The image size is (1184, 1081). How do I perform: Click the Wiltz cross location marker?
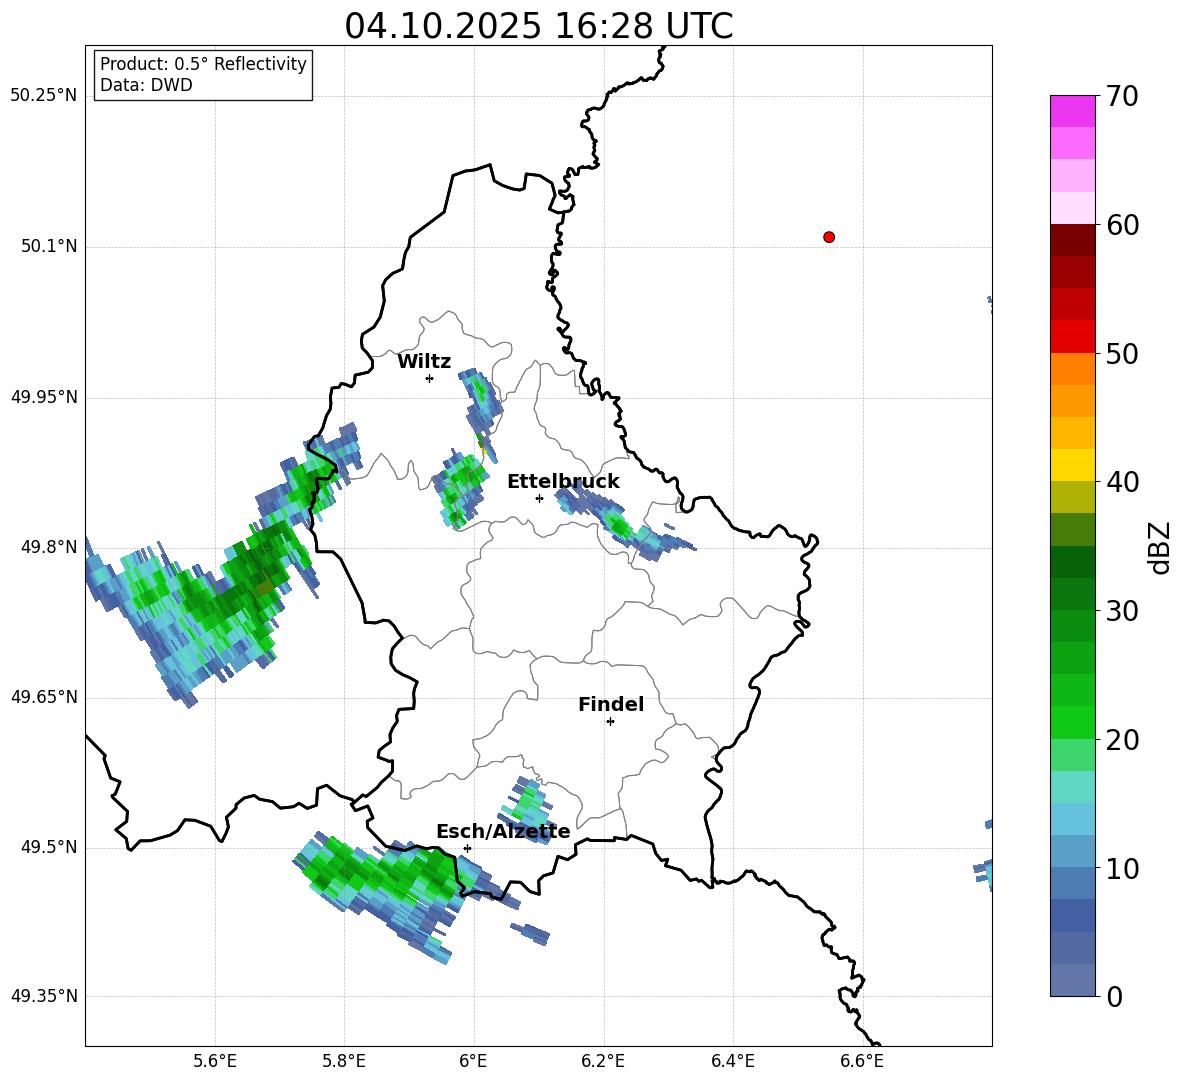tap(430, 378)
